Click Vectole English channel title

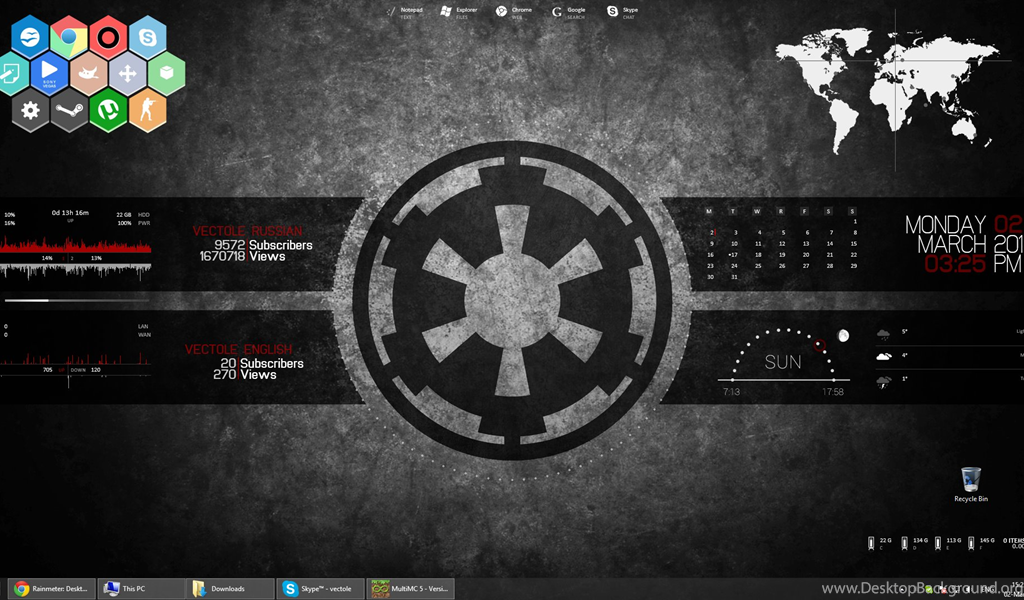point(238,349)
